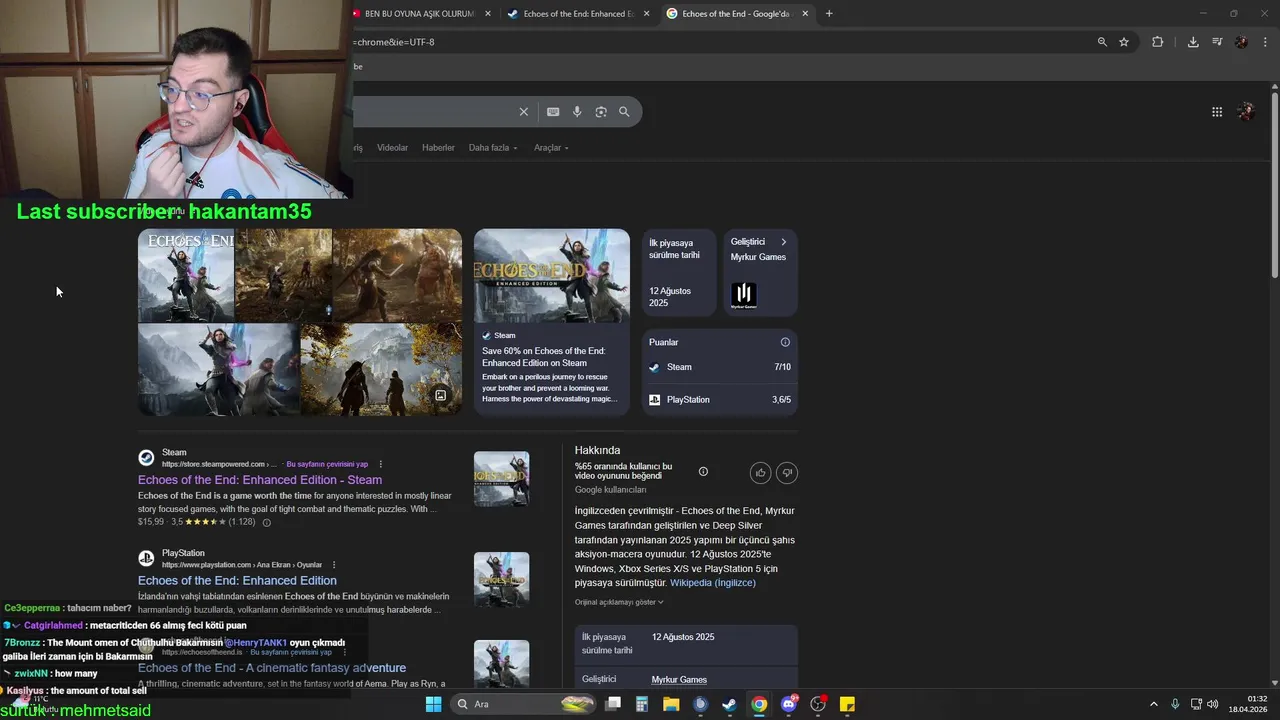Click the Steam 7/10 rating row
This screenshot has height=720, width=1280.
tap(720, 367)
